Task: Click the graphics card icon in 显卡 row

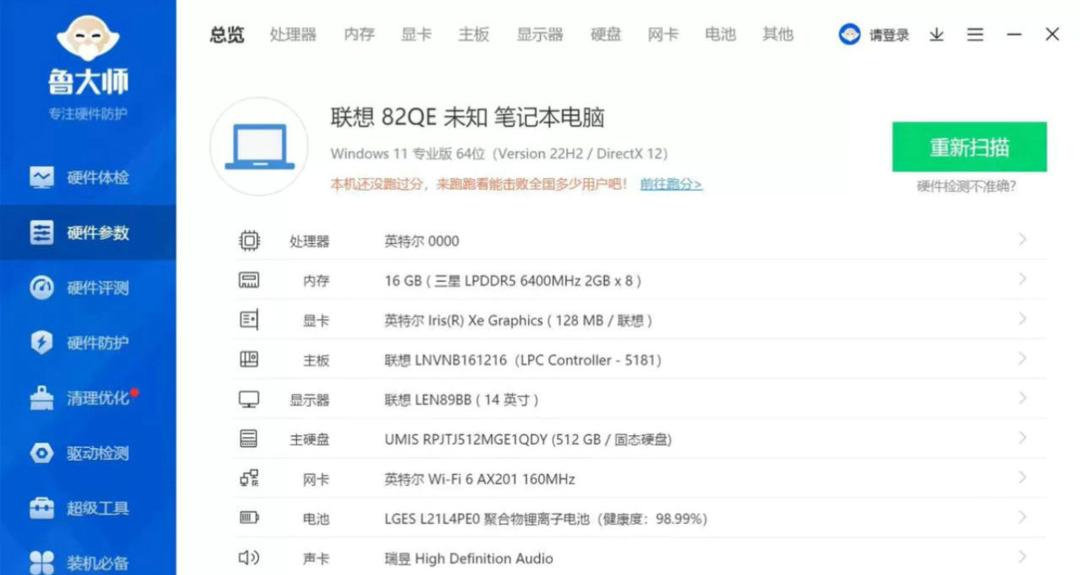Action: coord(249,320)
